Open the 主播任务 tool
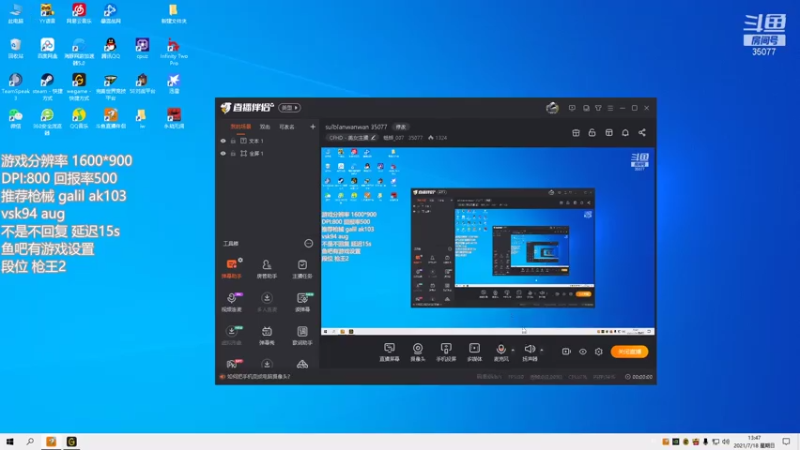 click(302, 268)
